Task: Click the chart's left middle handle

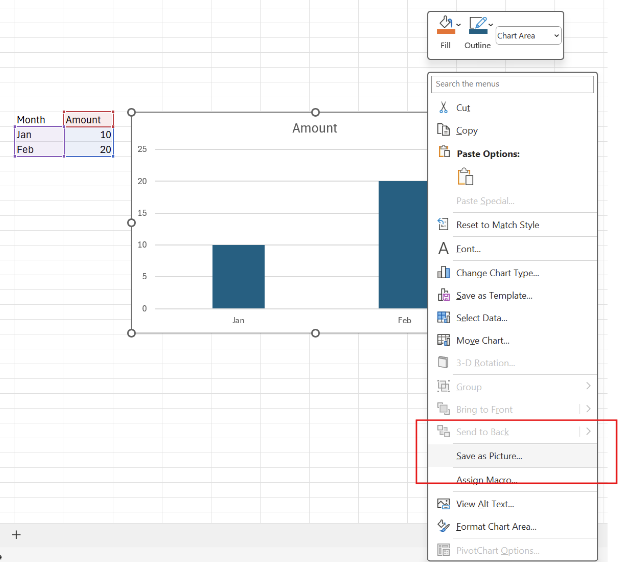Action: 132,223
